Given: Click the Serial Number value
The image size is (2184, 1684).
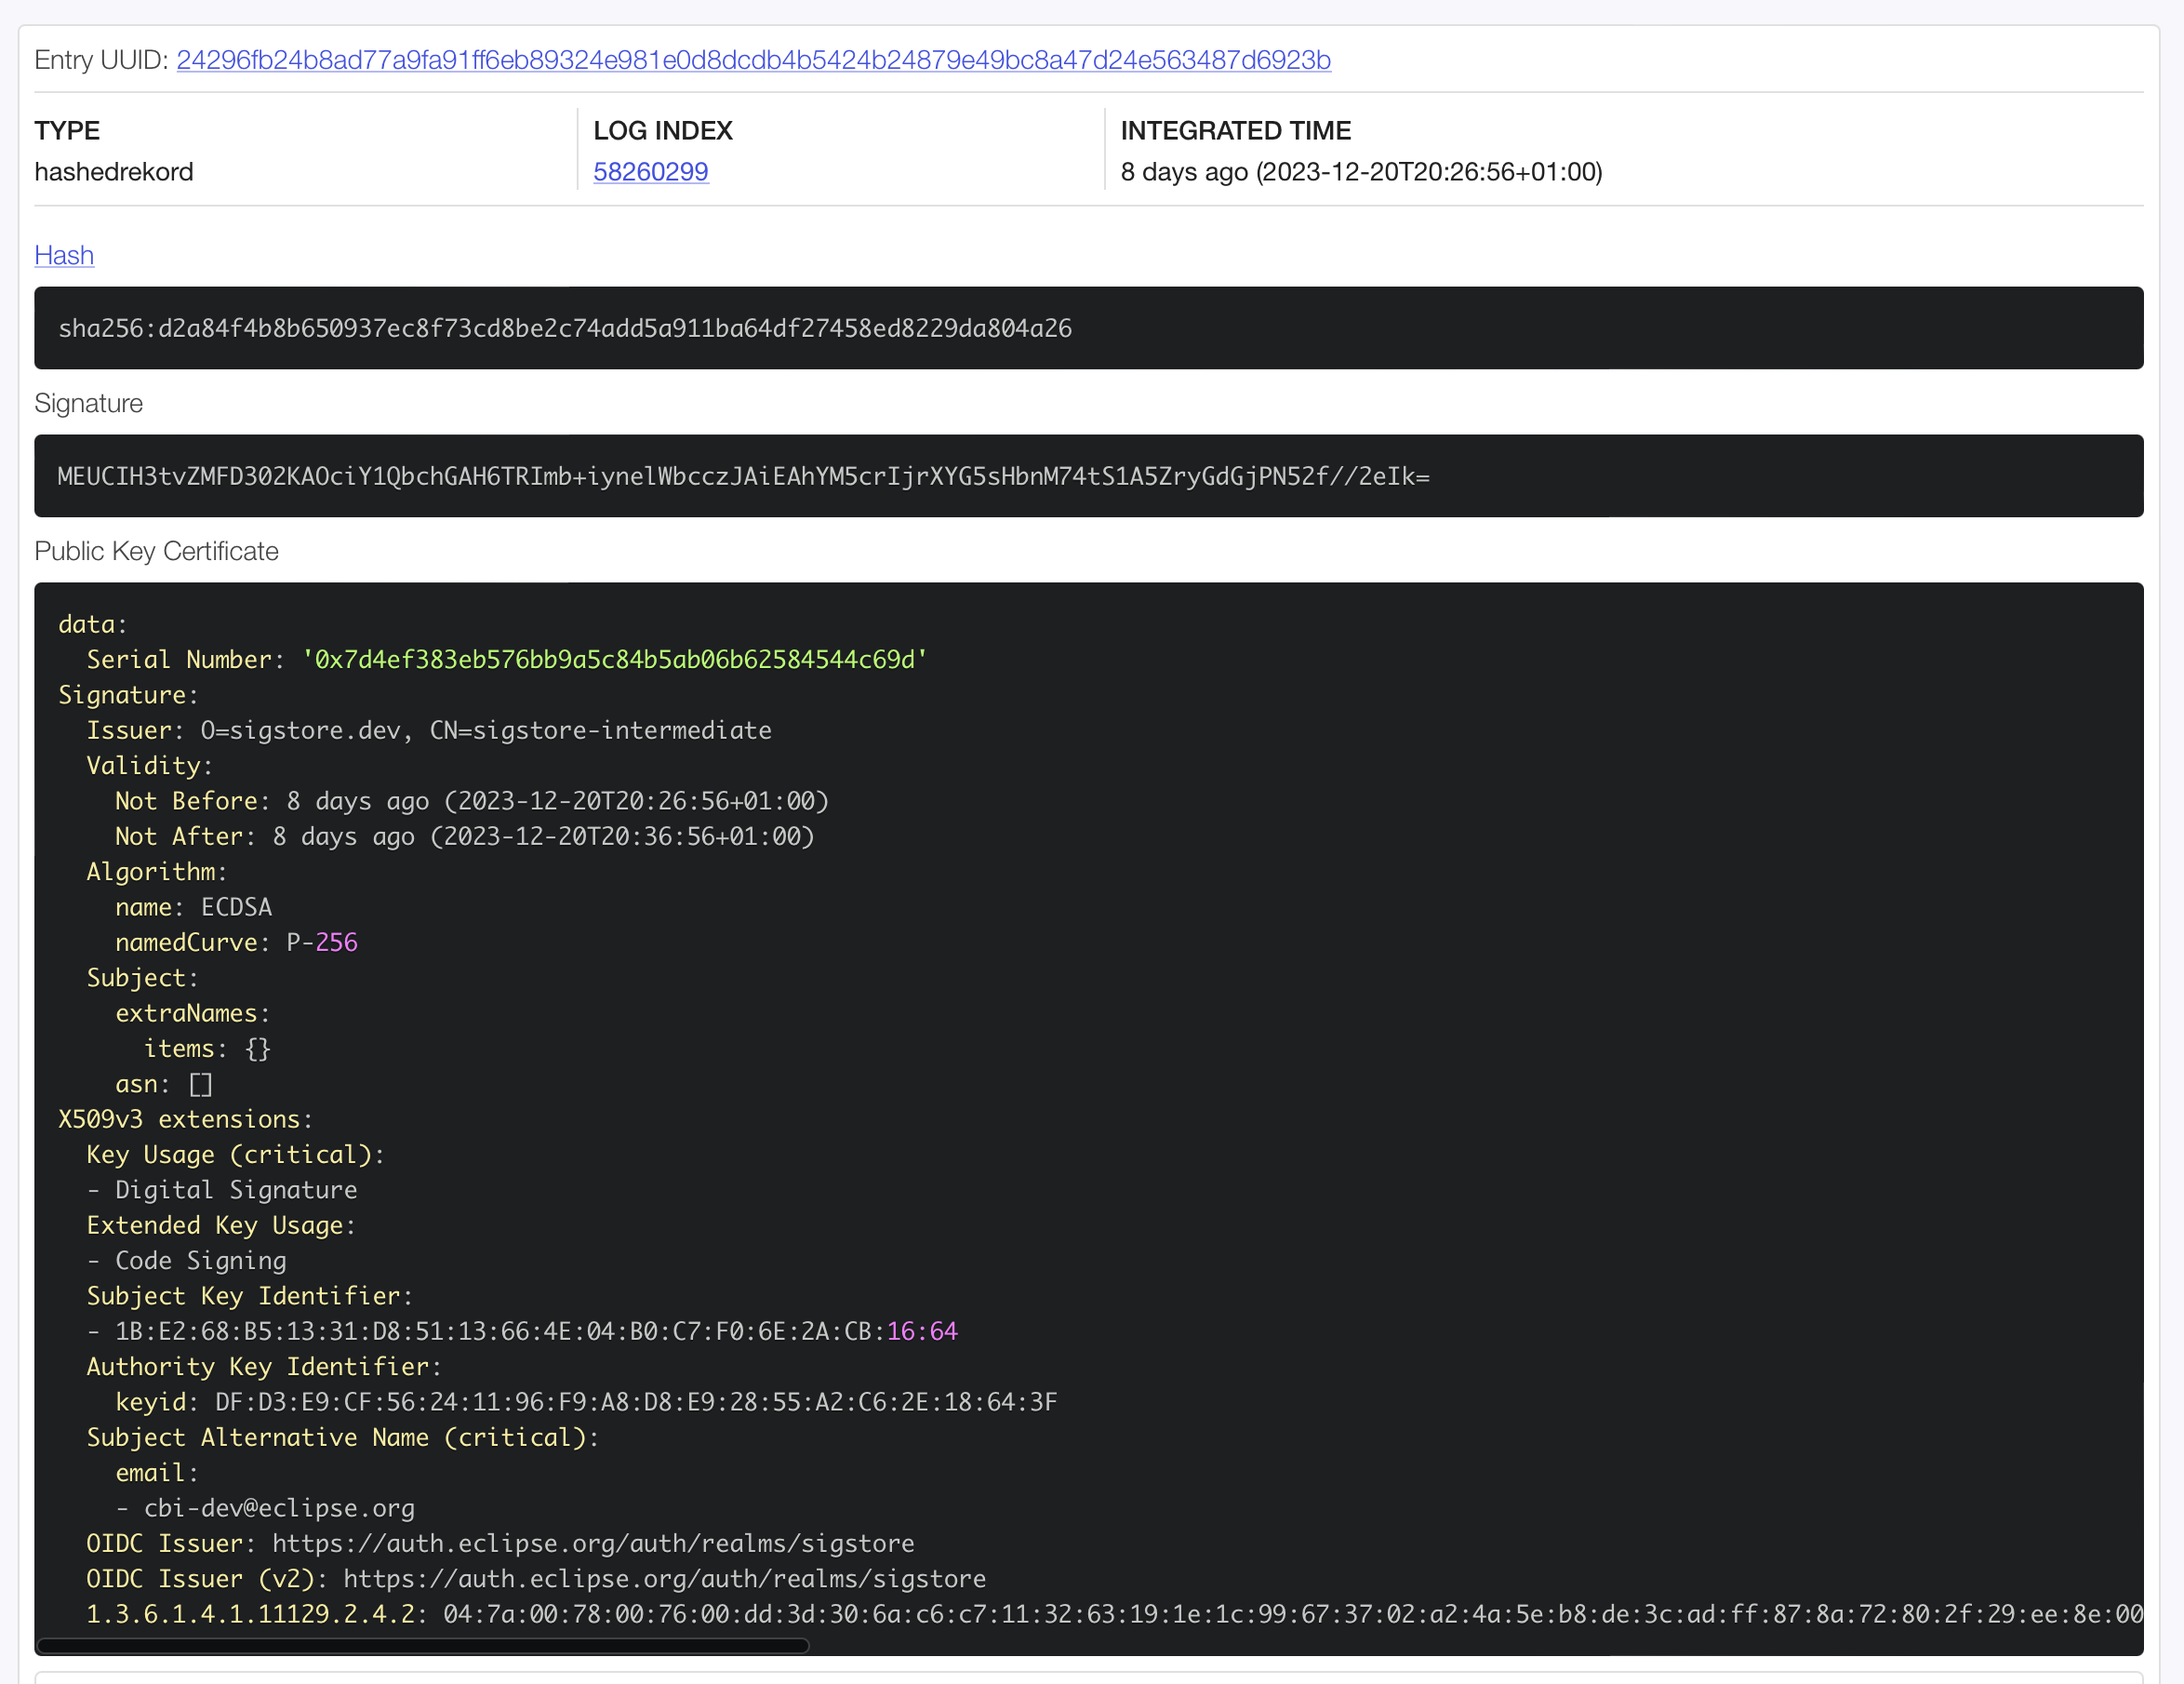Looking at the screenshot, I should point(614,660).
